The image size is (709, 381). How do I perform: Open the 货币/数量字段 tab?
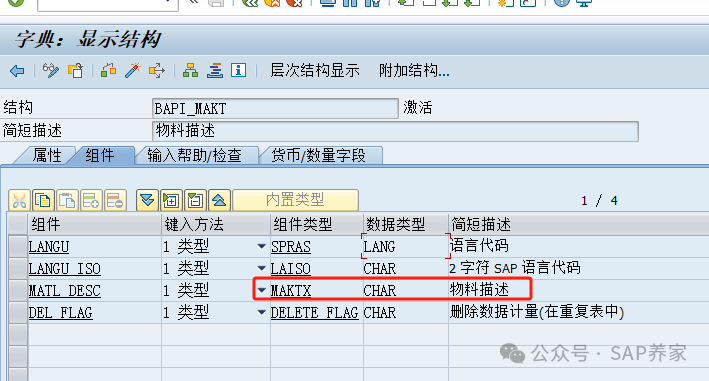point(318,155)
